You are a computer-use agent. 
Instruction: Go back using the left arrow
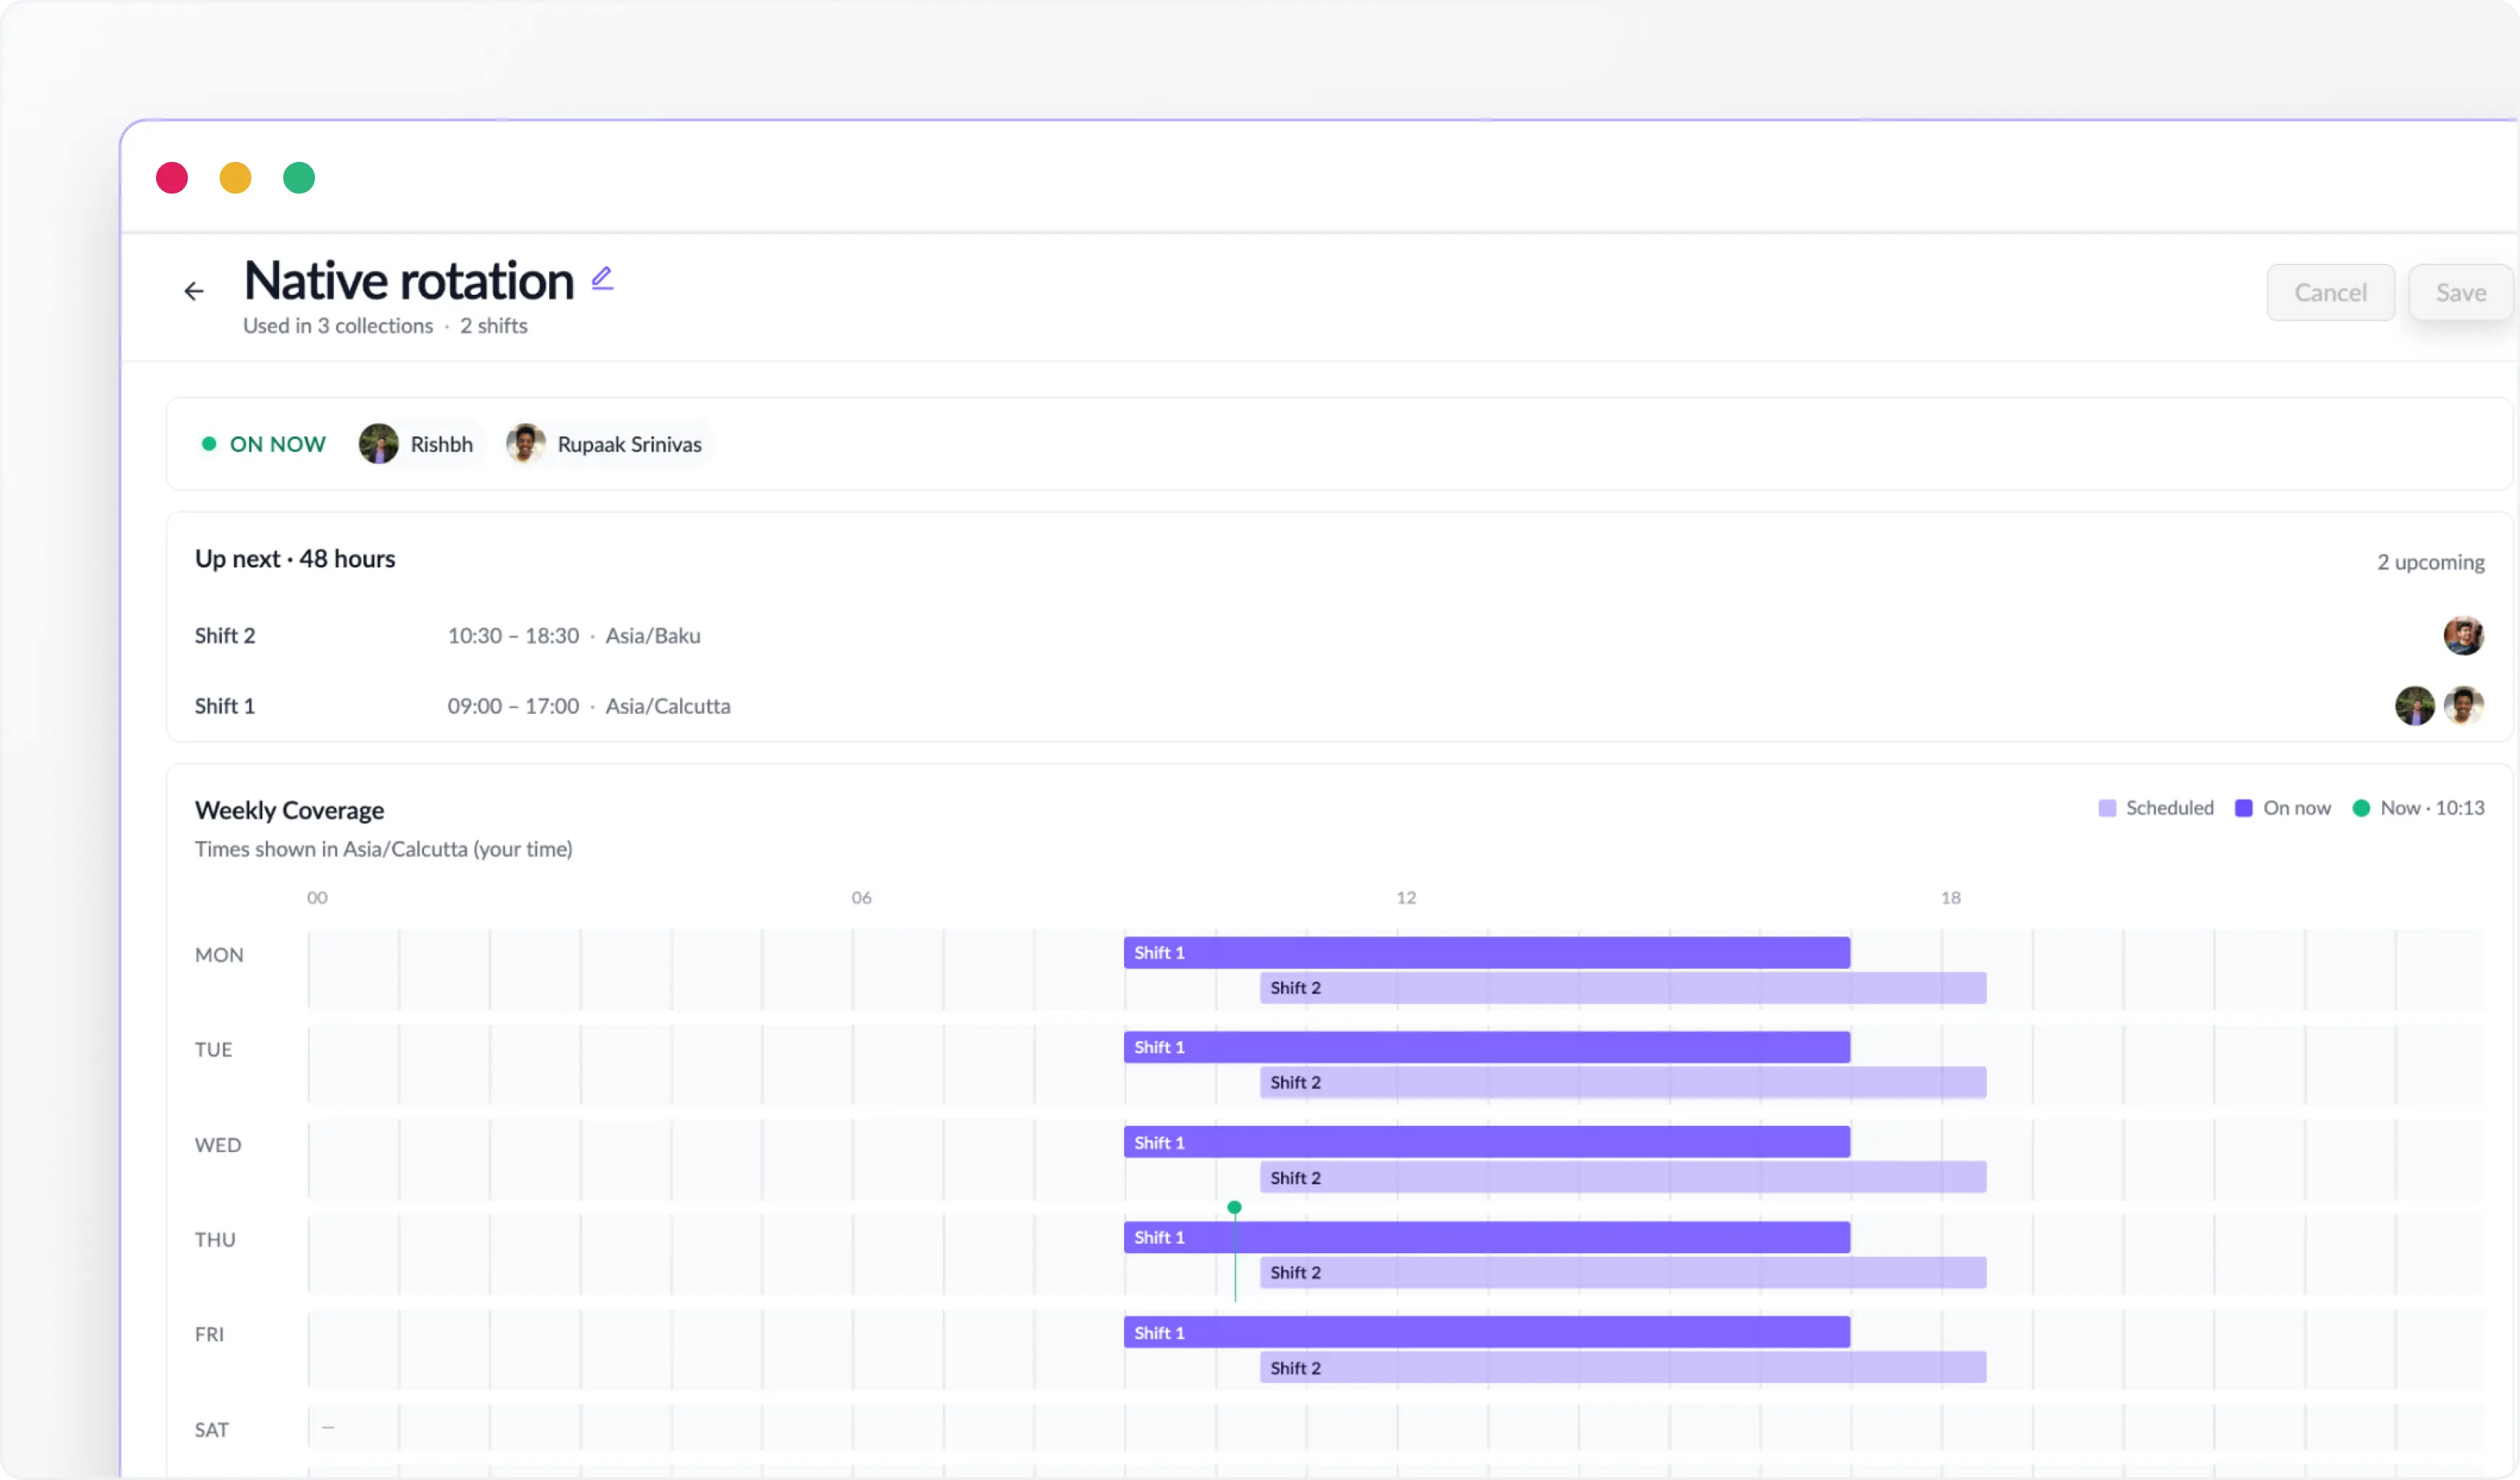pyautogui.click(x=194, y=291)
